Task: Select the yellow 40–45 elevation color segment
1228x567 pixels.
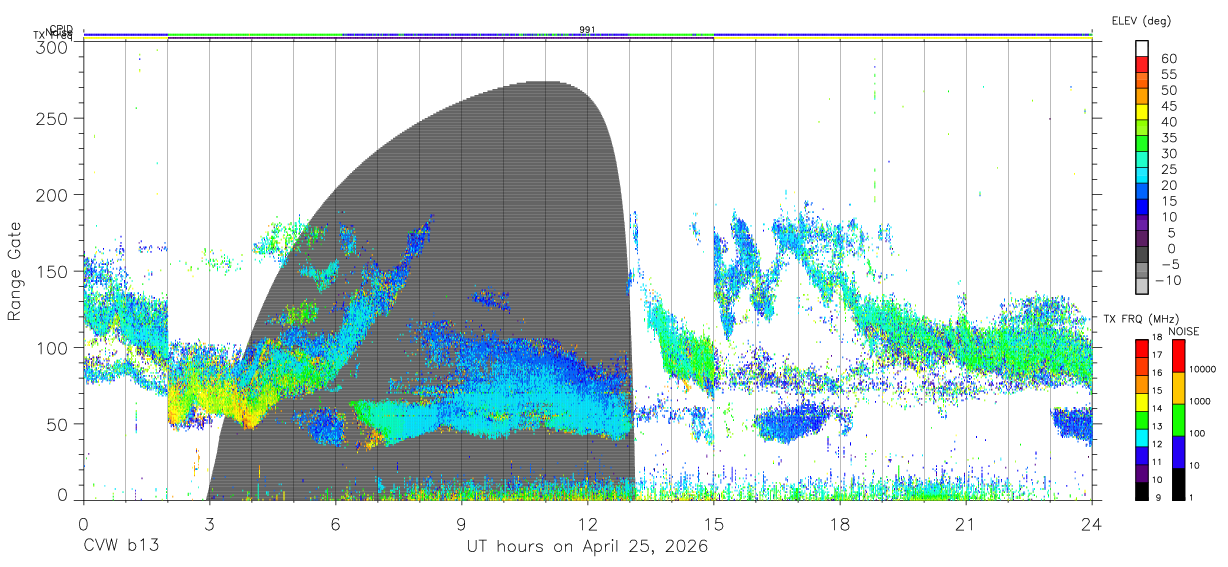Action: [x=1143, y=114]
